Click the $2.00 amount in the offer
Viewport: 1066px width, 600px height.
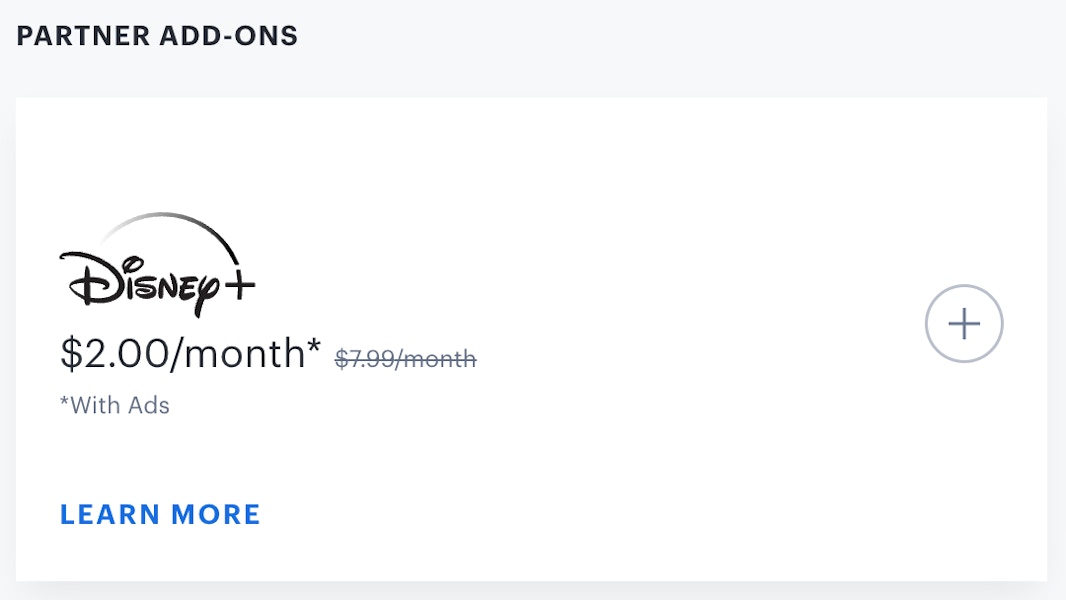[114, 353]
